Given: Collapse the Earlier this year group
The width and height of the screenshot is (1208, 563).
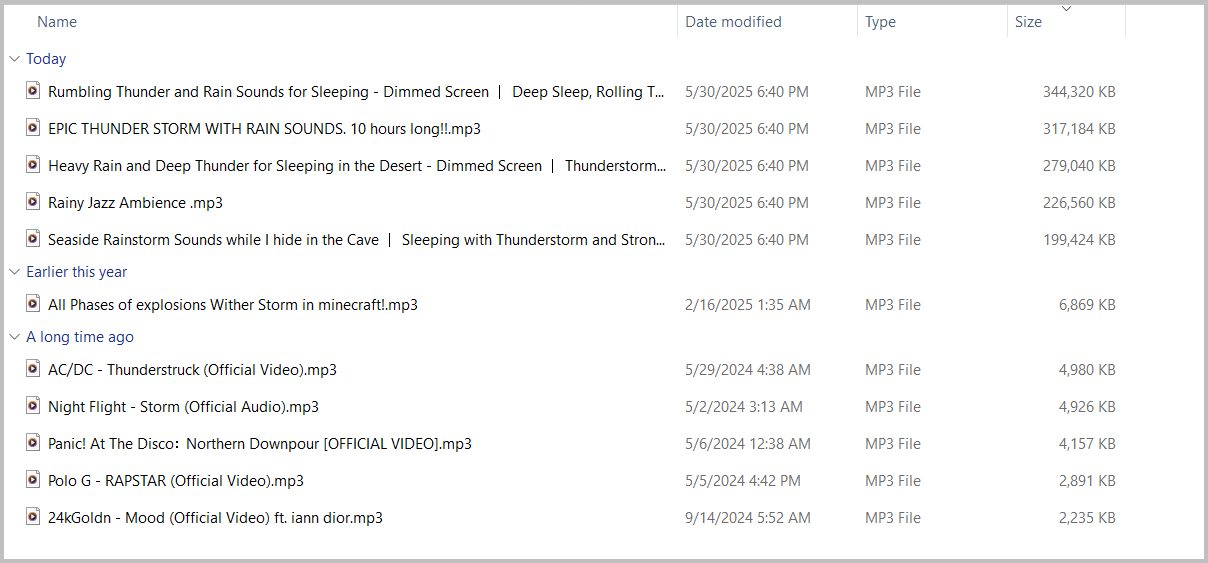Looking at the screenshot, I should point(14,272).
